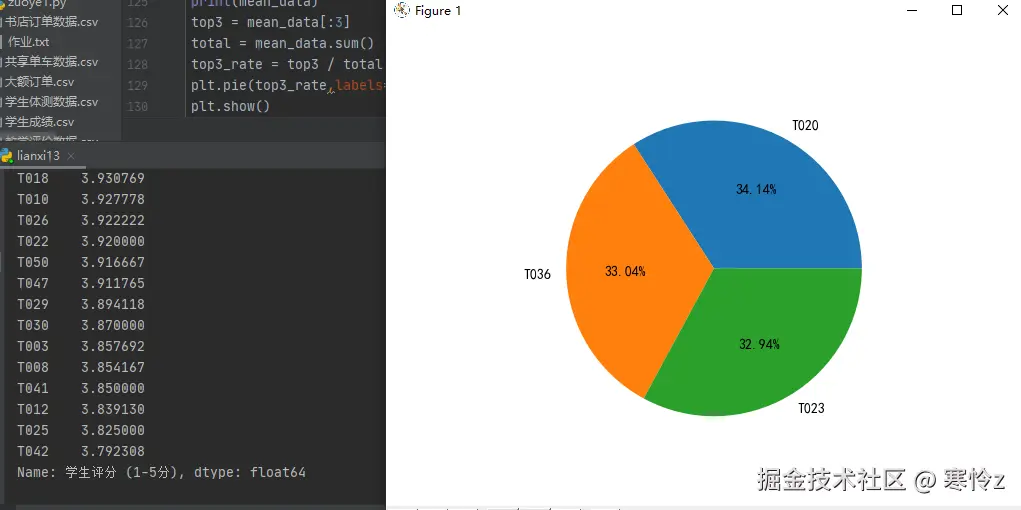Click the T020 pie label
This screenshot has height=510, width=1021.
point(805,126)
